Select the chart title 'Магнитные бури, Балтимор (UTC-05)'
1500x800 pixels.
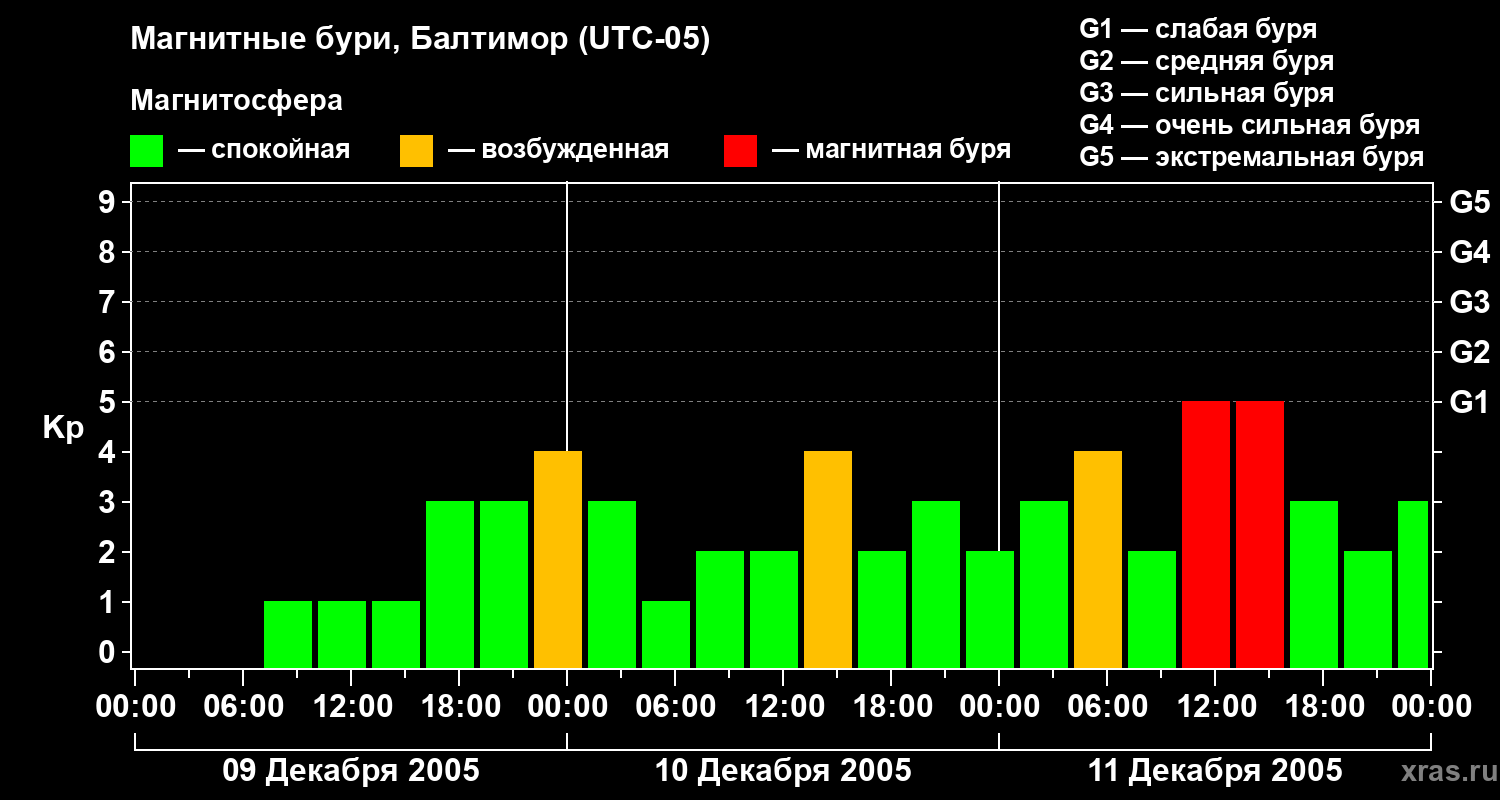(420, 40)
